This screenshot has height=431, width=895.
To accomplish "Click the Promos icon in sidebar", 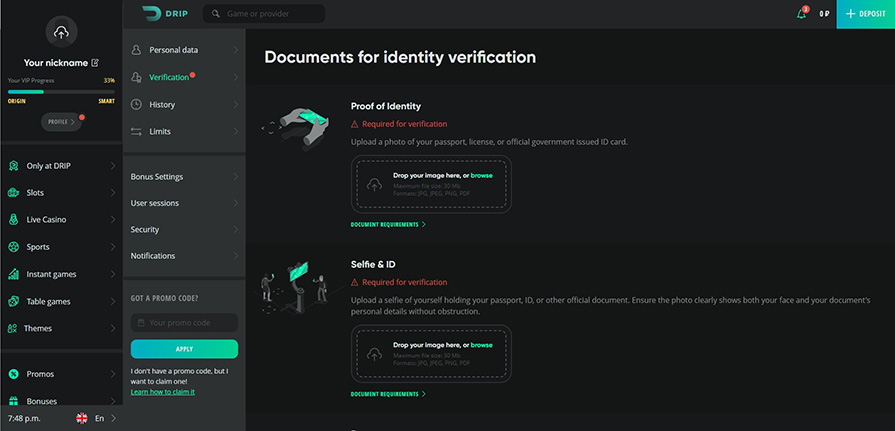I will tap(14, 374).
